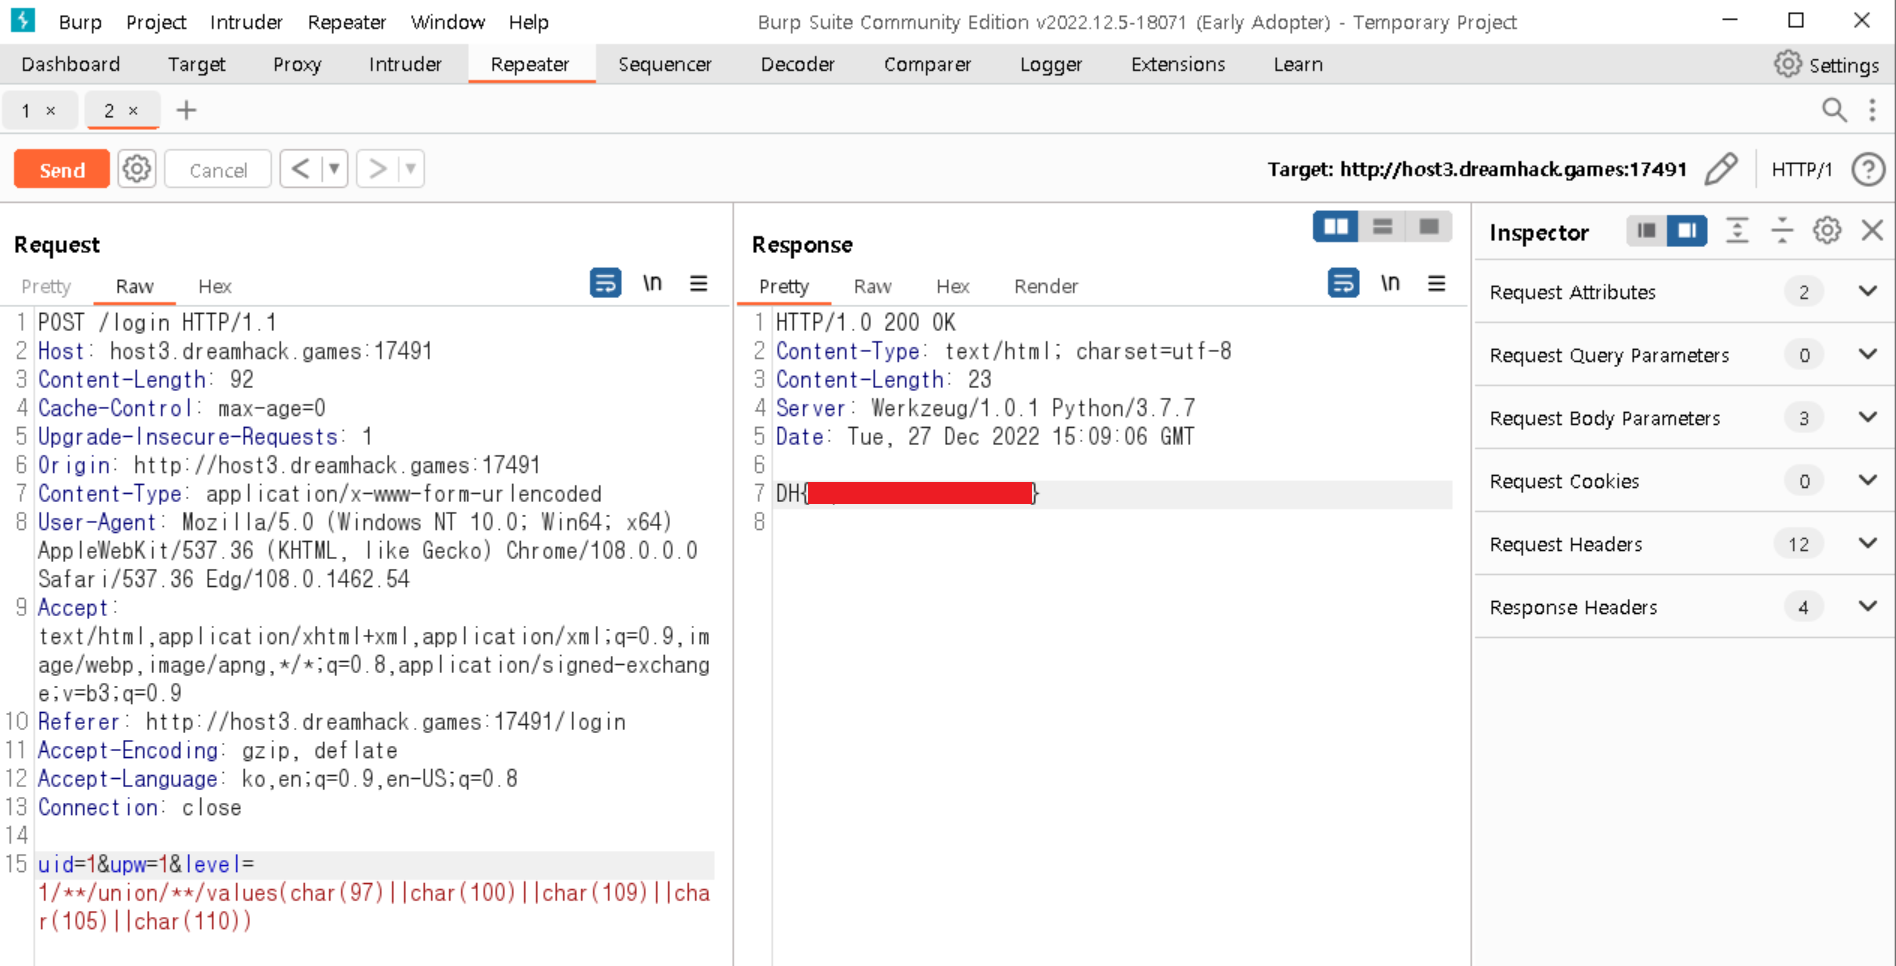Toggle request word wrap icon
The image size is (1896, 966).
click(605, 283)
